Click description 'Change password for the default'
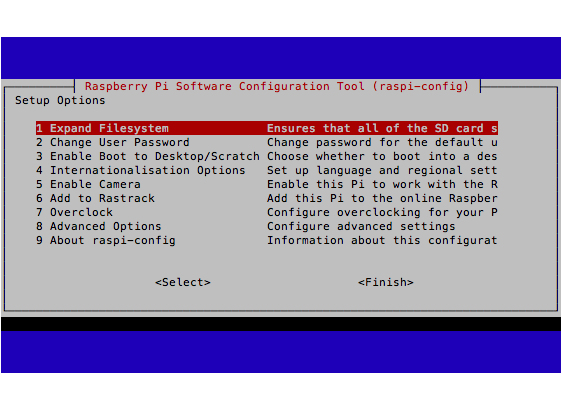This screenshot has height=409, width=561. coord(375,142)
